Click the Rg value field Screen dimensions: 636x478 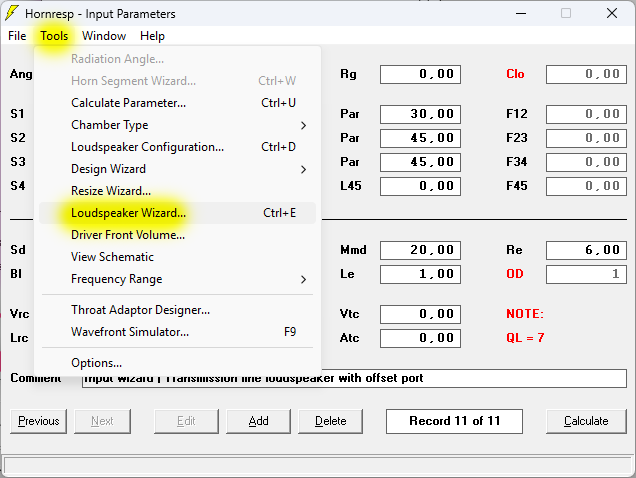click(420, 74)
